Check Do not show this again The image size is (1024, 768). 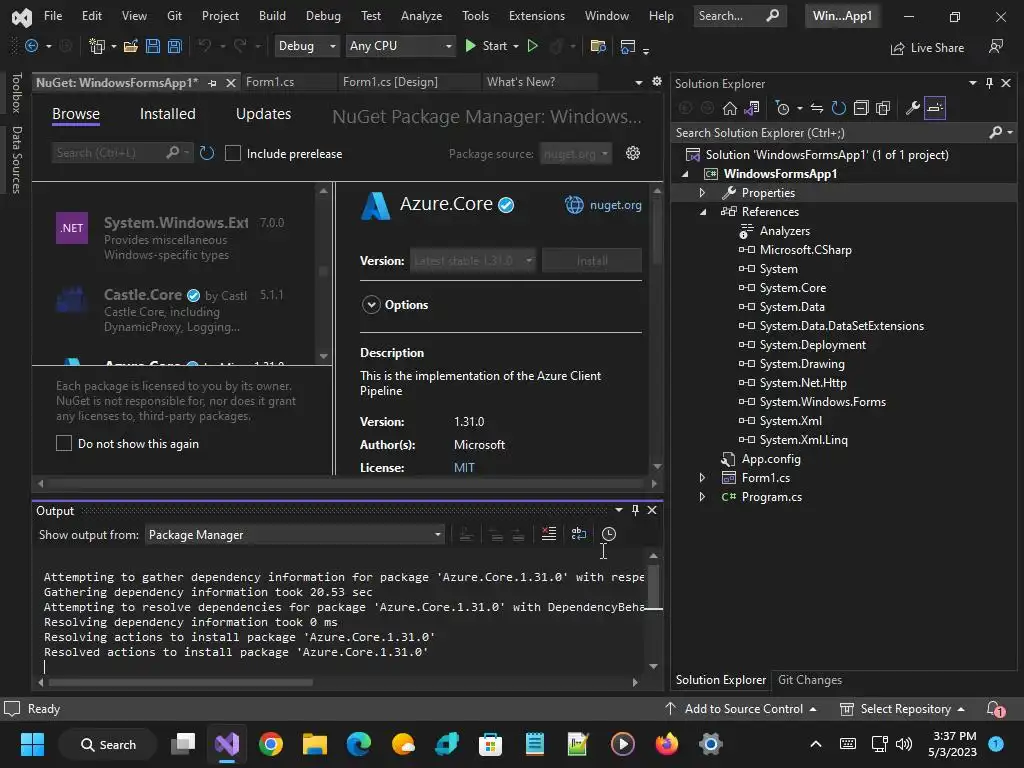coord(63,443)
